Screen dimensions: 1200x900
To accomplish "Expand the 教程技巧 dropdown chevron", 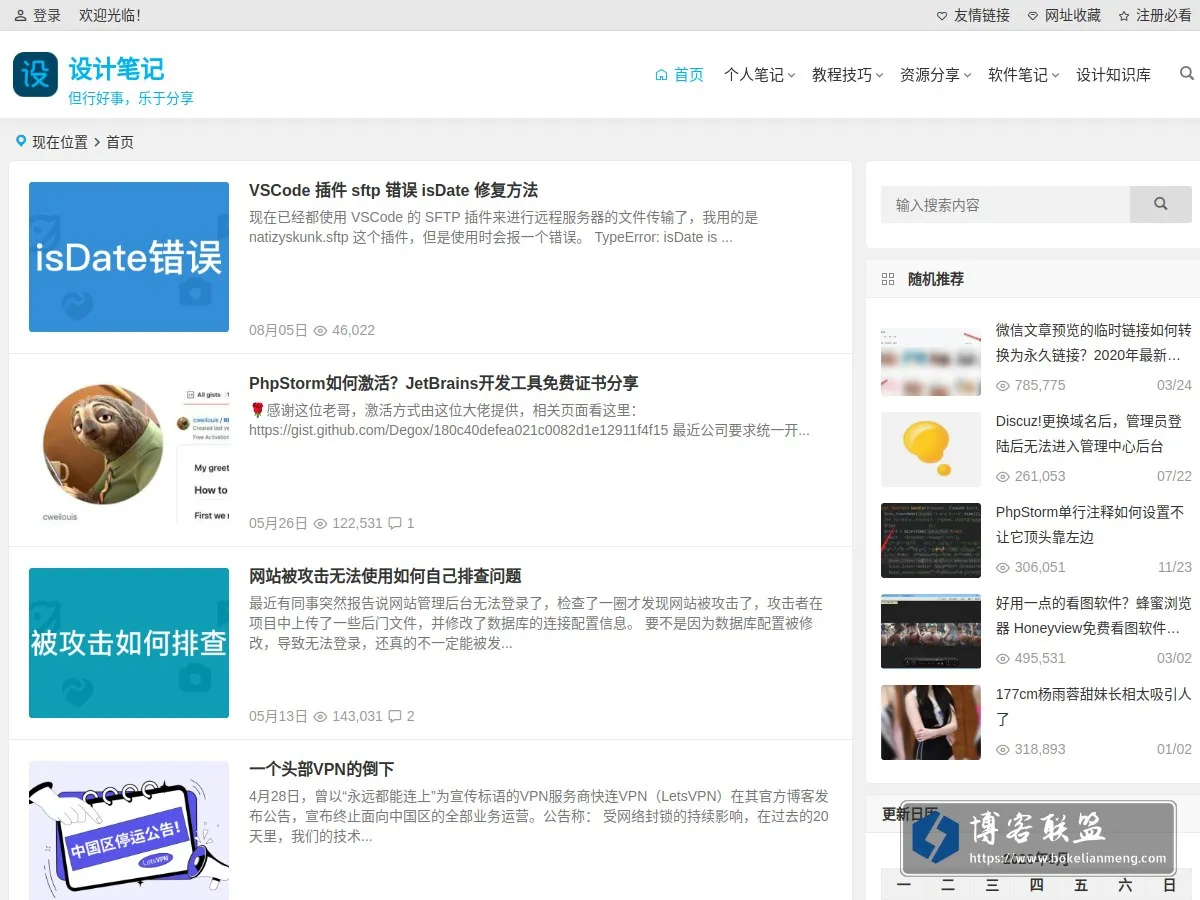I will [x=879, y=76].
